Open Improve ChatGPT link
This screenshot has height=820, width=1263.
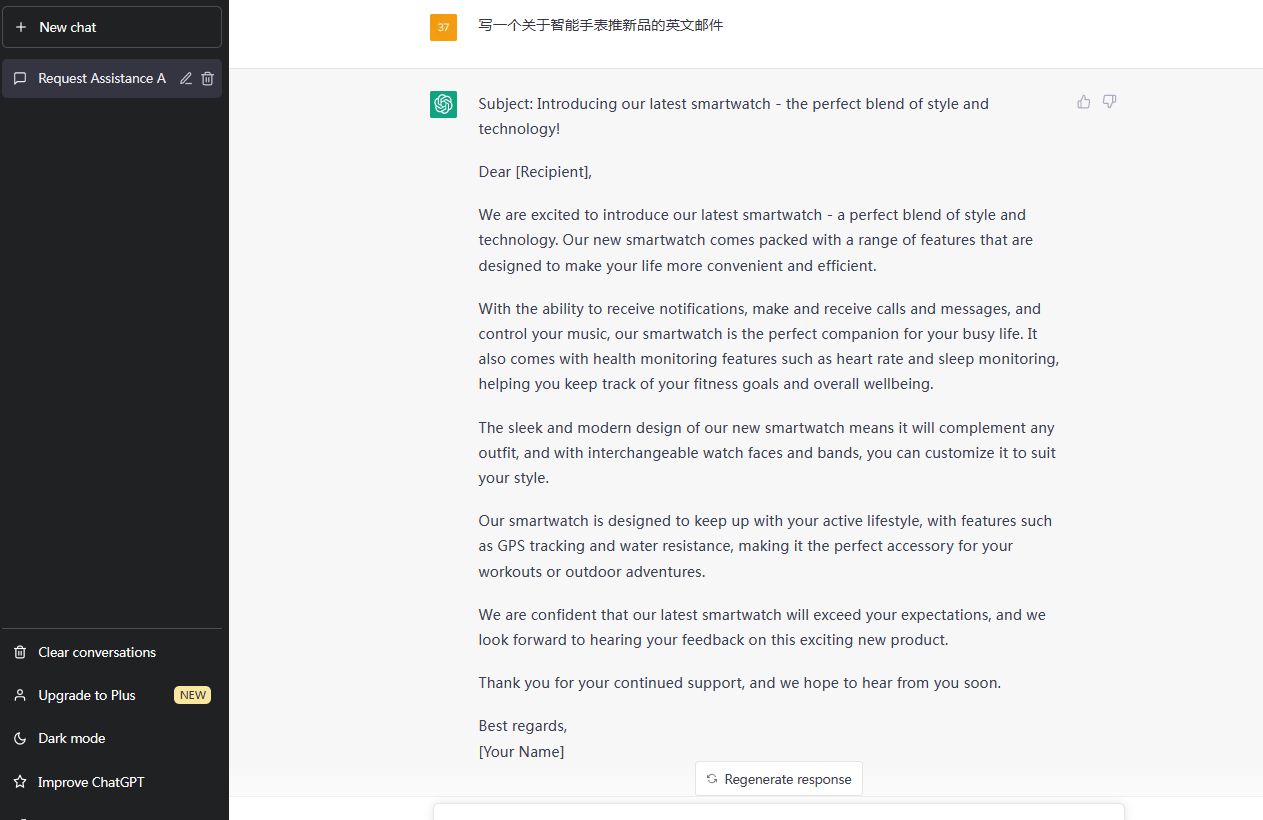tap(91, 782)
